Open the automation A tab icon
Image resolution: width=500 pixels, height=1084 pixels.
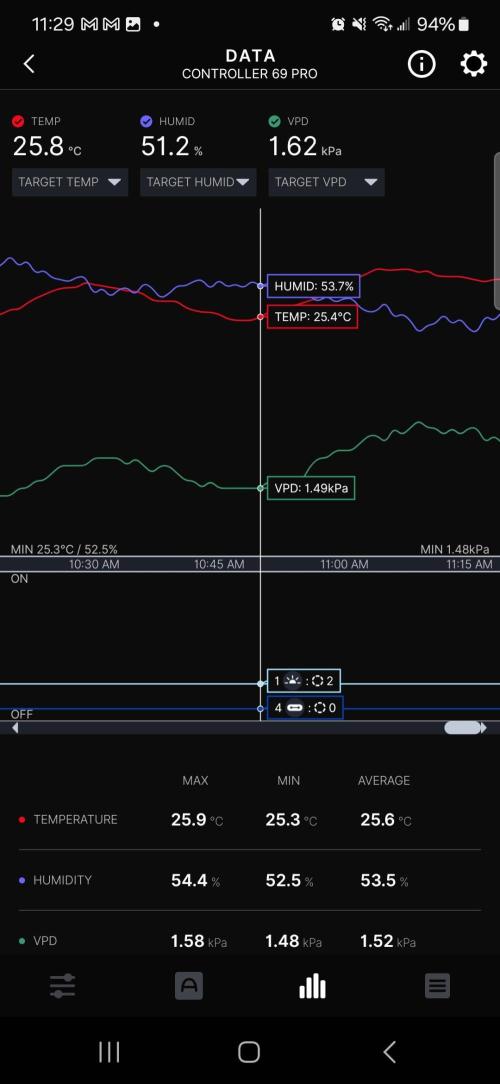(189, 987)
